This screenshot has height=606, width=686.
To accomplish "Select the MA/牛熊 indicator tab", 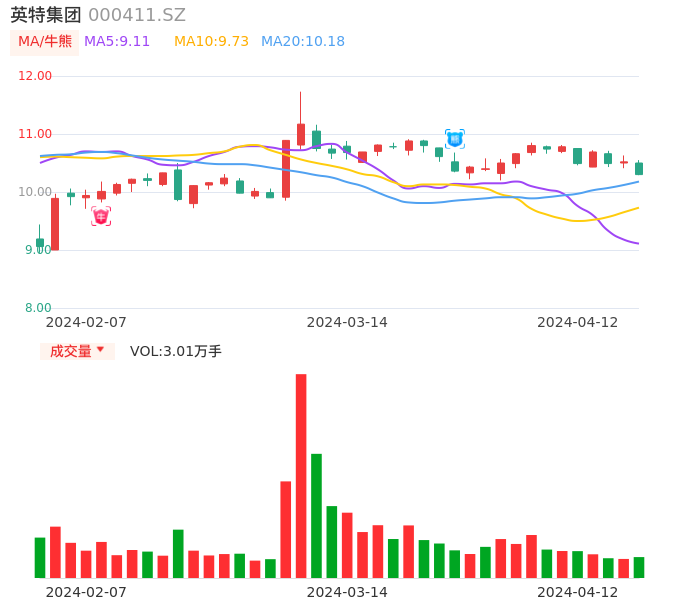I will click(x=45, y=41).
